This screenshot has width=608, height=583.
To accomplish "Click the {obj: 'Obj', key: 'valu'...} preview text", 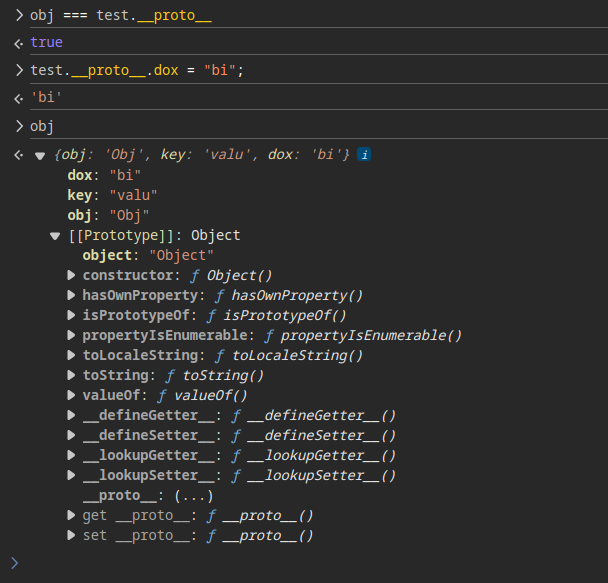I will (x=202, y=155).
